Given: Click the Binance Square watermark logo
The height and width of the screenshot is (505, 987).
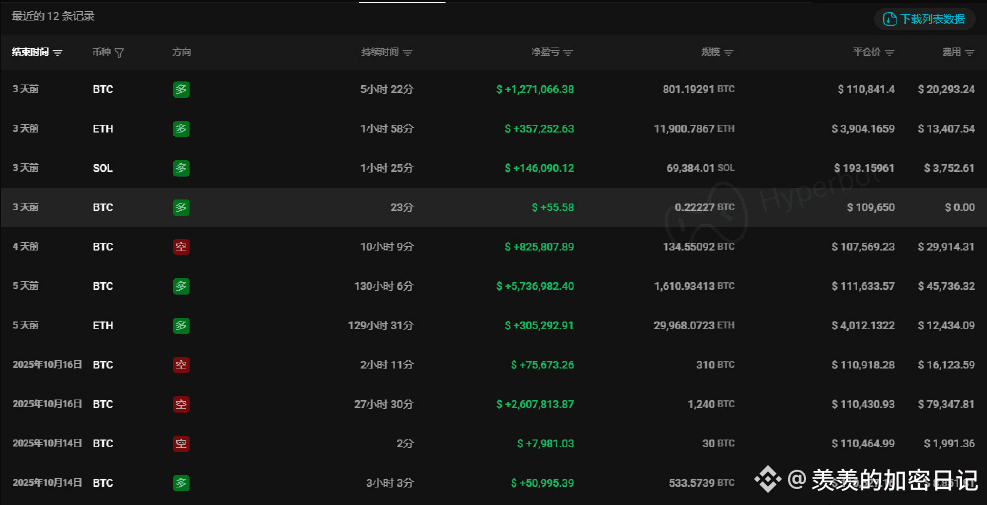Looking at the screenshot, I should pyautogui.click(x=768, y=481).
